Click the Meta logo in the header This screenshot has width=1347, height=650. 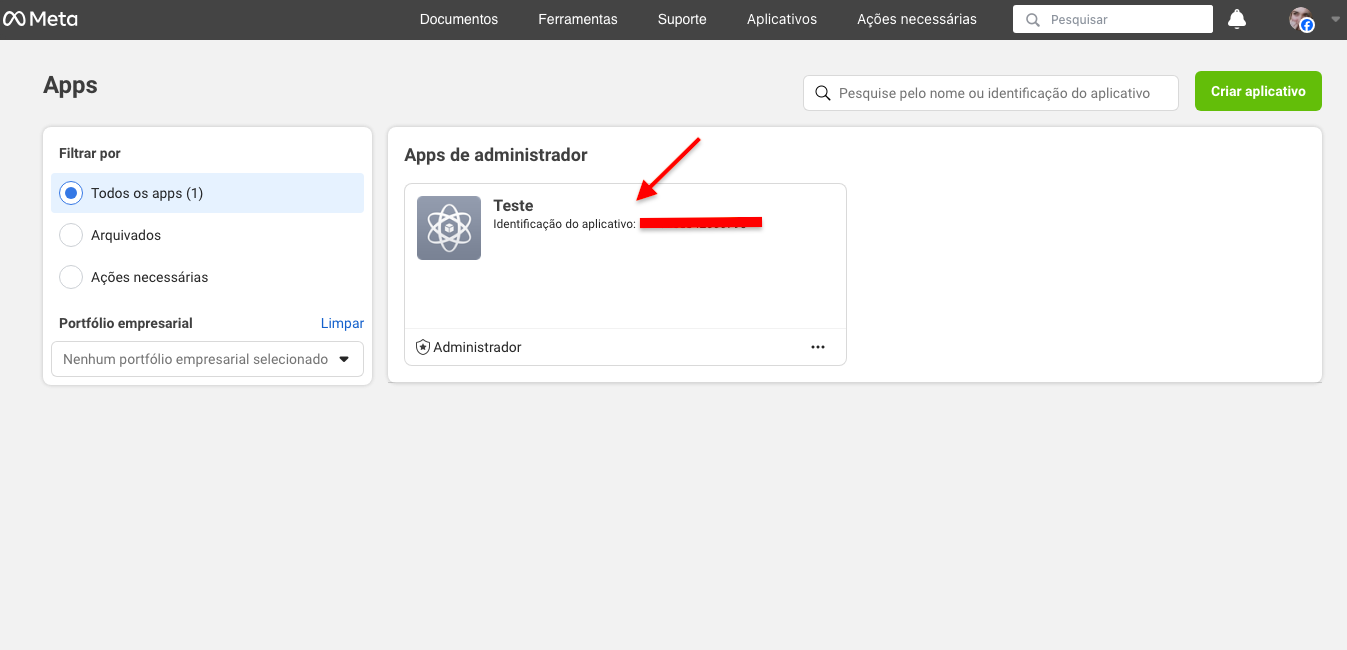point(40,19)
